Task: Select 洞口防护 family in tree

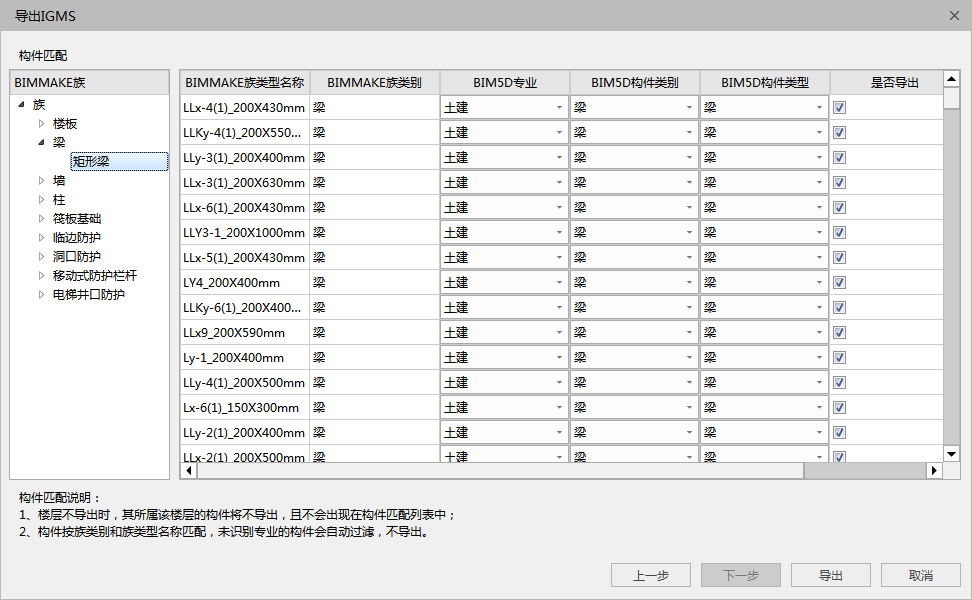Action: pyautogui.click(x=77, y=256)
